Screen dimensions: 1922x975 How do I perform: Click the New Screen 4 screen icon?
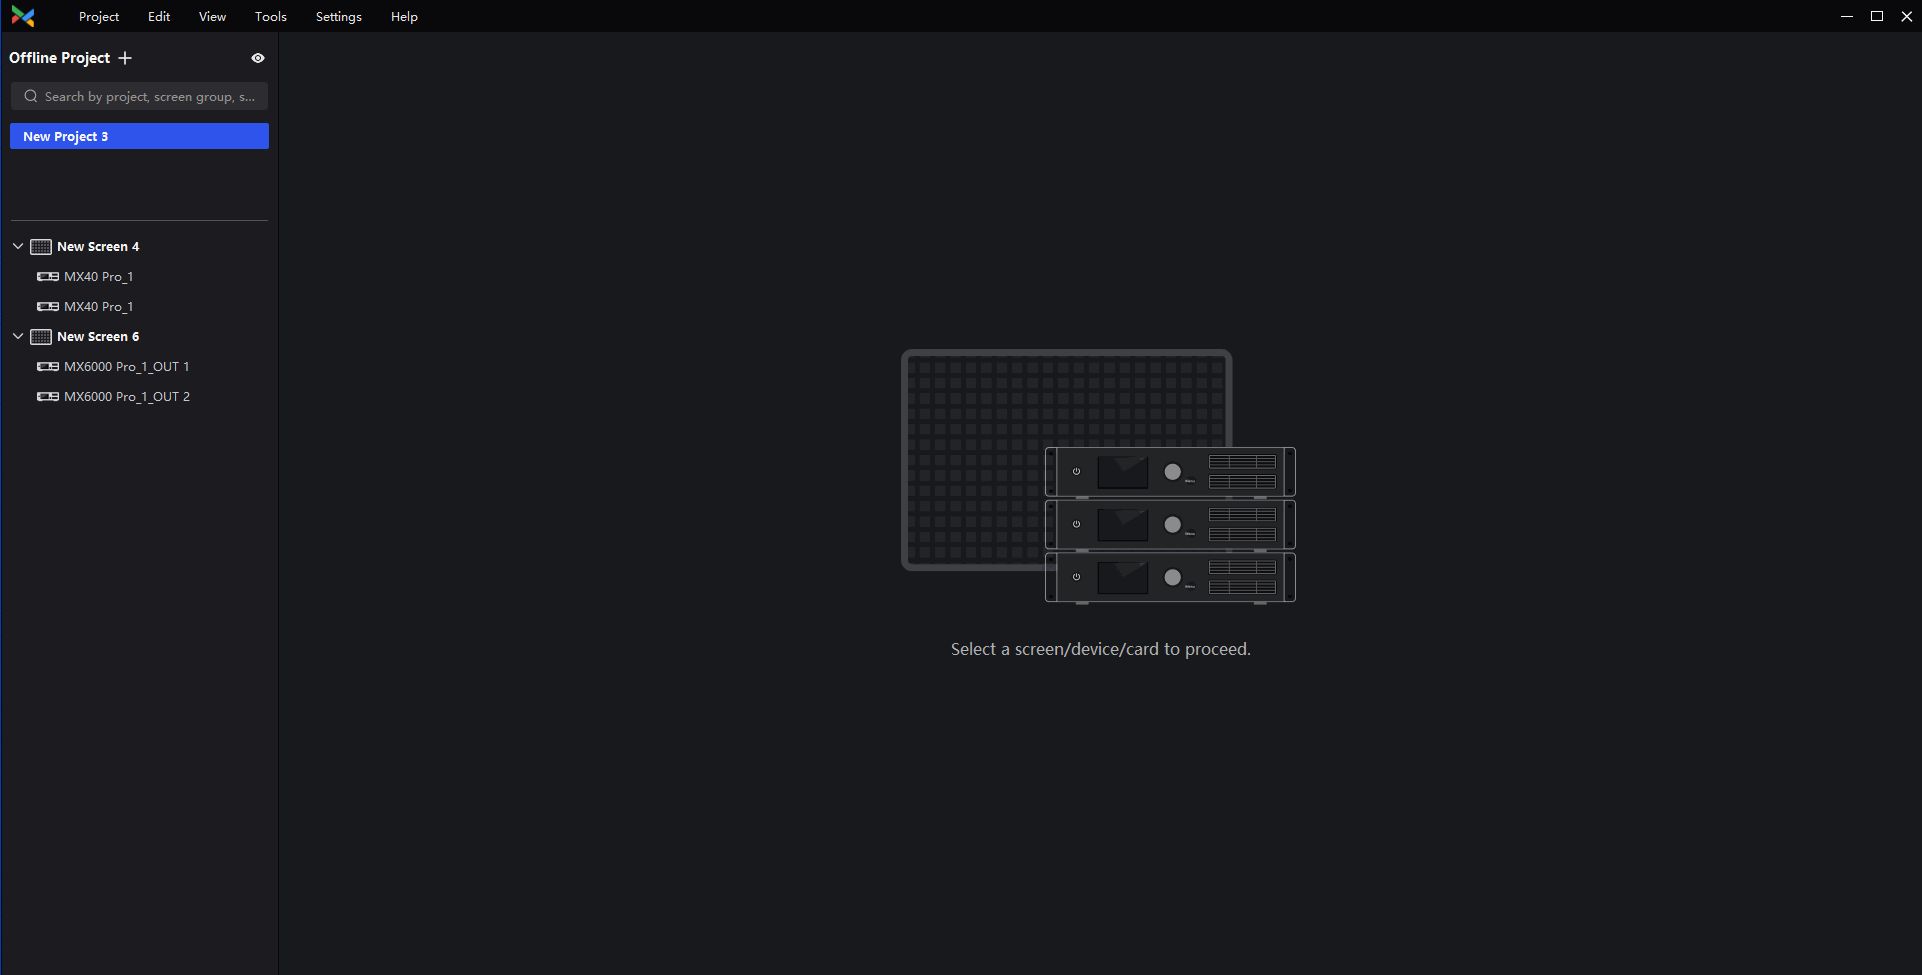tap(41, 247)
